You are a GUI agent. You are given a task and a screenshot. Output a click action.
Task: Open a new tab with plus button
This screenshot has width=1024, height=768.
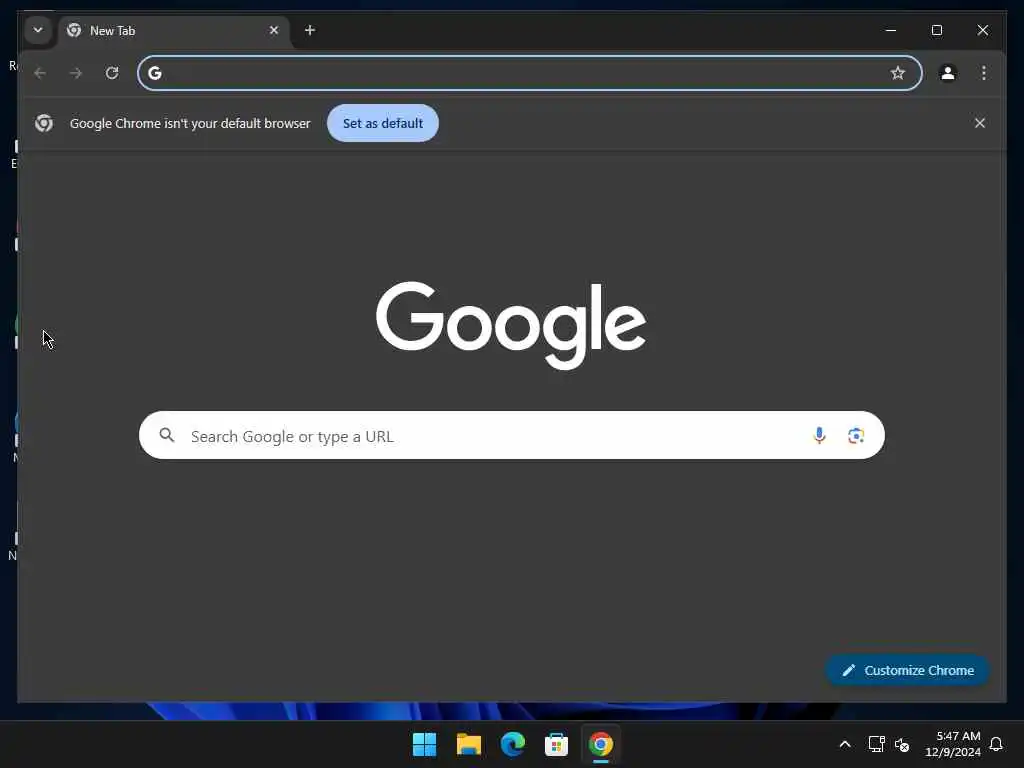click(310, 30)
